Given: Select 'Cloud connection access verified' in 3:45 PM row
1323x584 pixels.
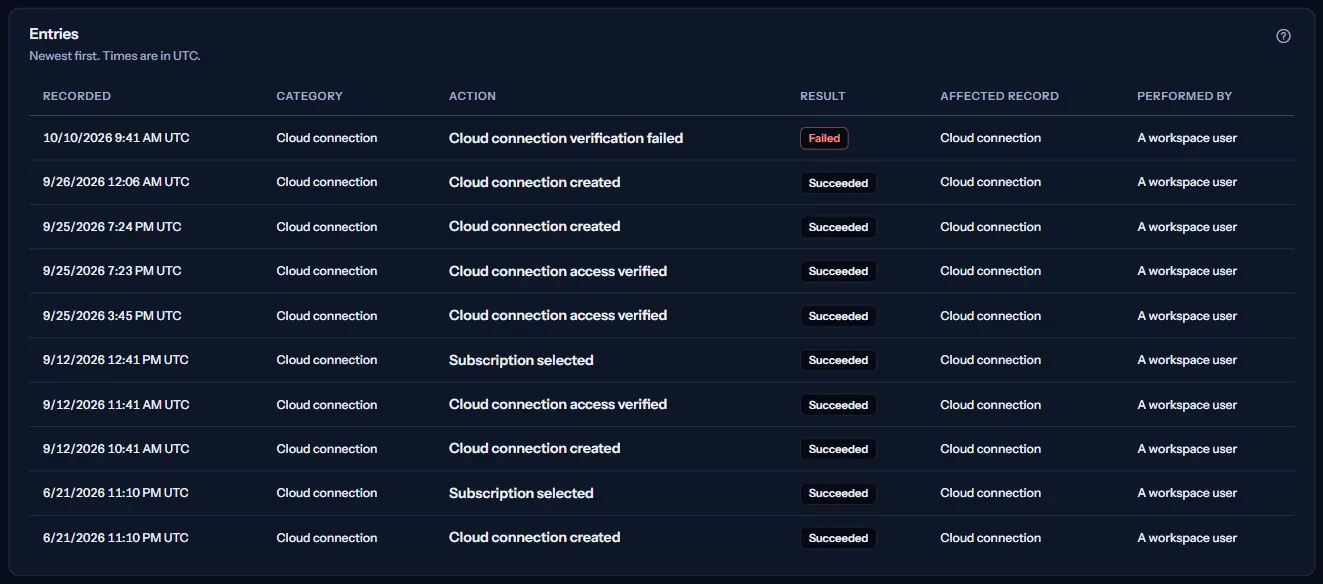Looking at the screenshot, I should (x=558, y=315).
